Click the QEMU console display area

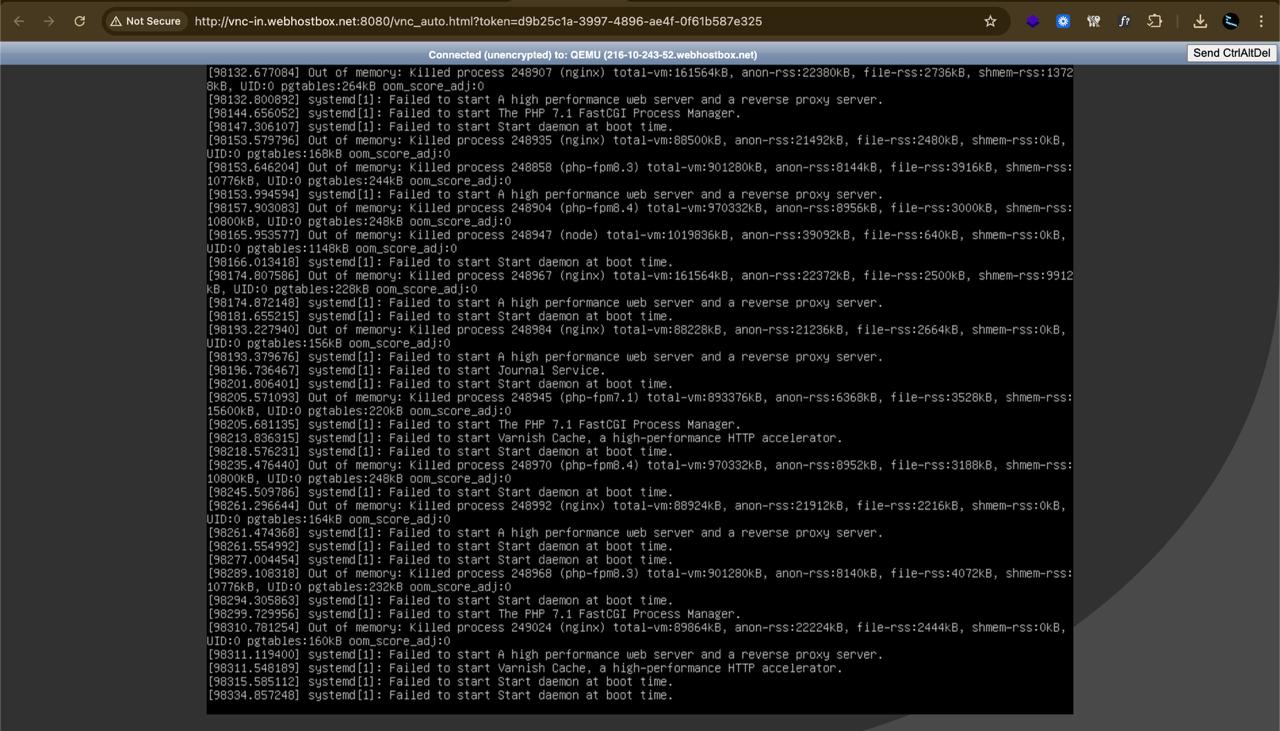click(640, 390)
